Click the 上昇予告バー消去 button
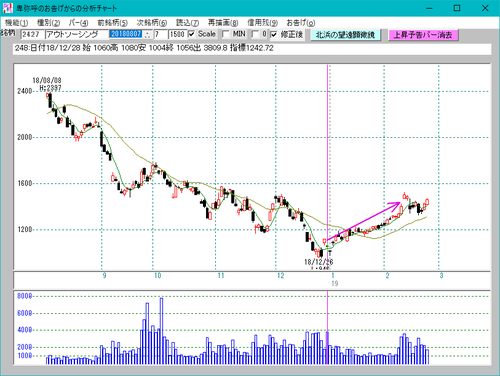 (423, 35)
